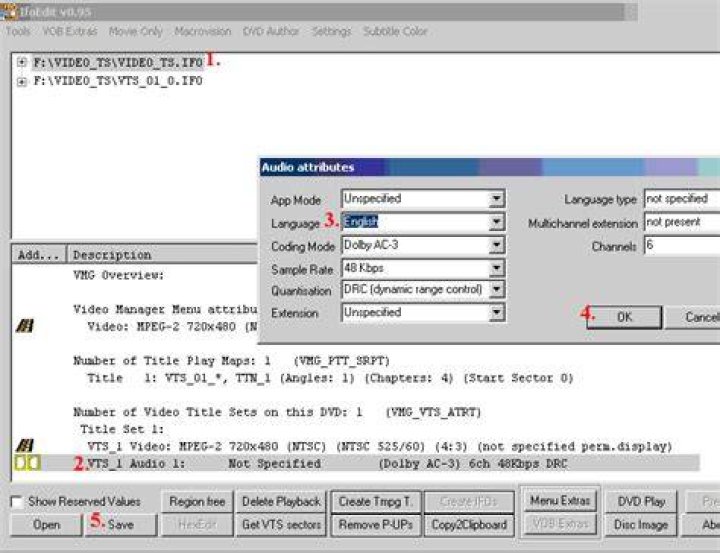Open the Movie Only menu

(x=135, y=32)
